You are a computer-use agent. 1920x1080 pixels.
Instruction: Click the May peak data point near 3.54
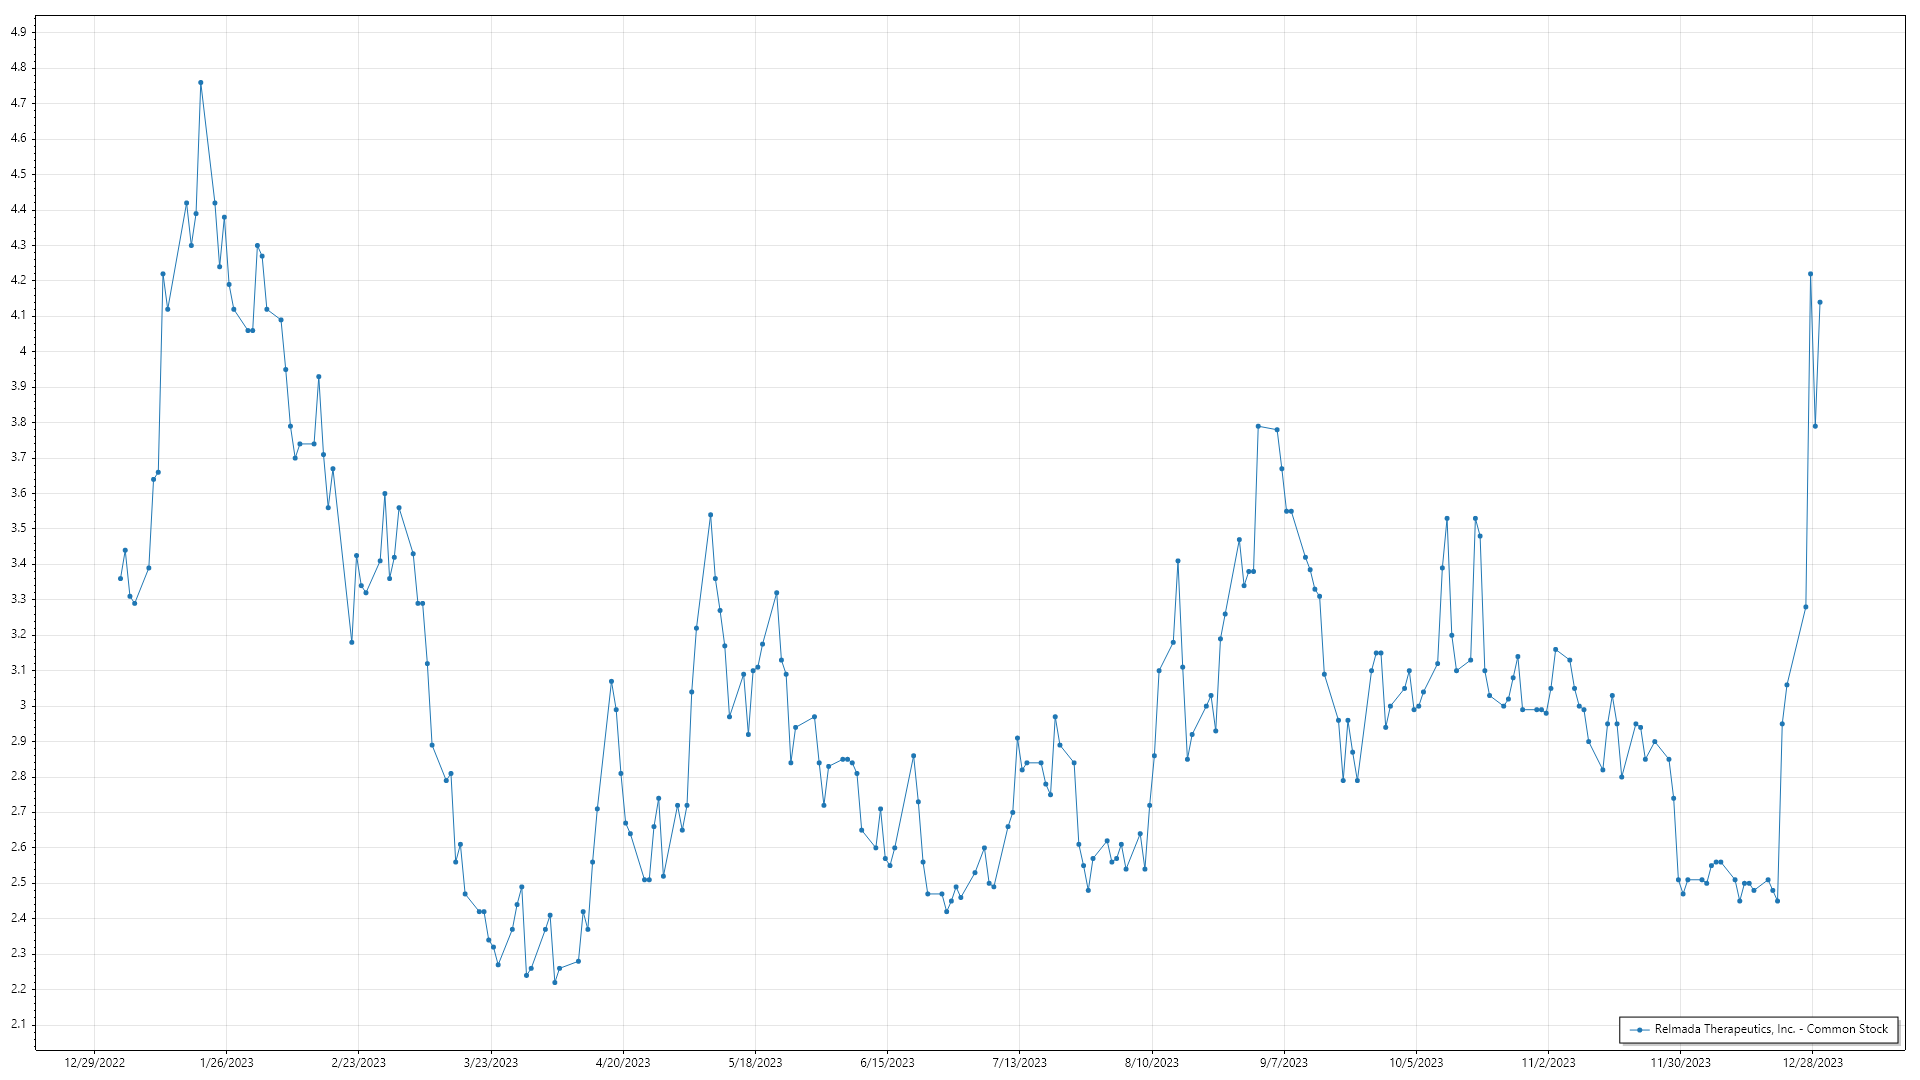710,515
